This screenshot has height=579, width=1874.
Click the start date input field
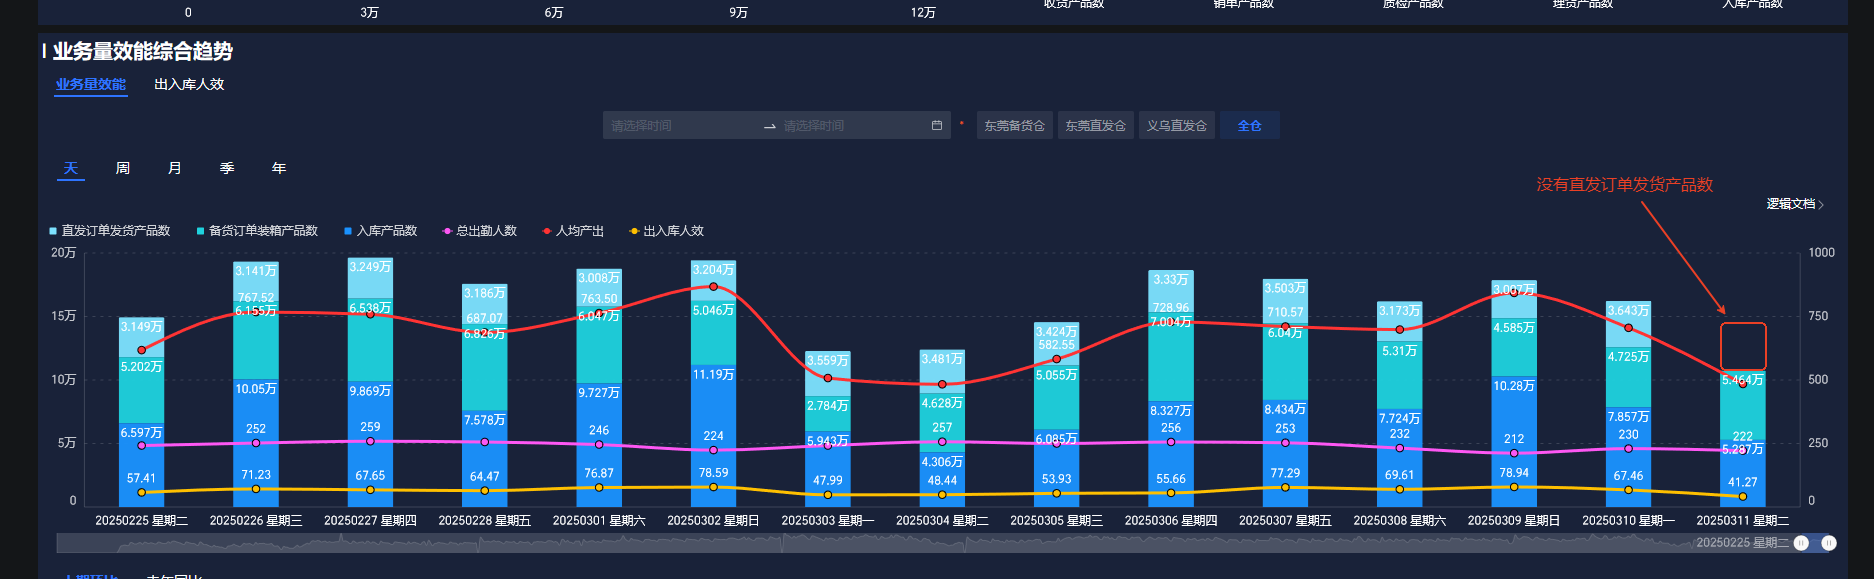(x=680, y=126)
